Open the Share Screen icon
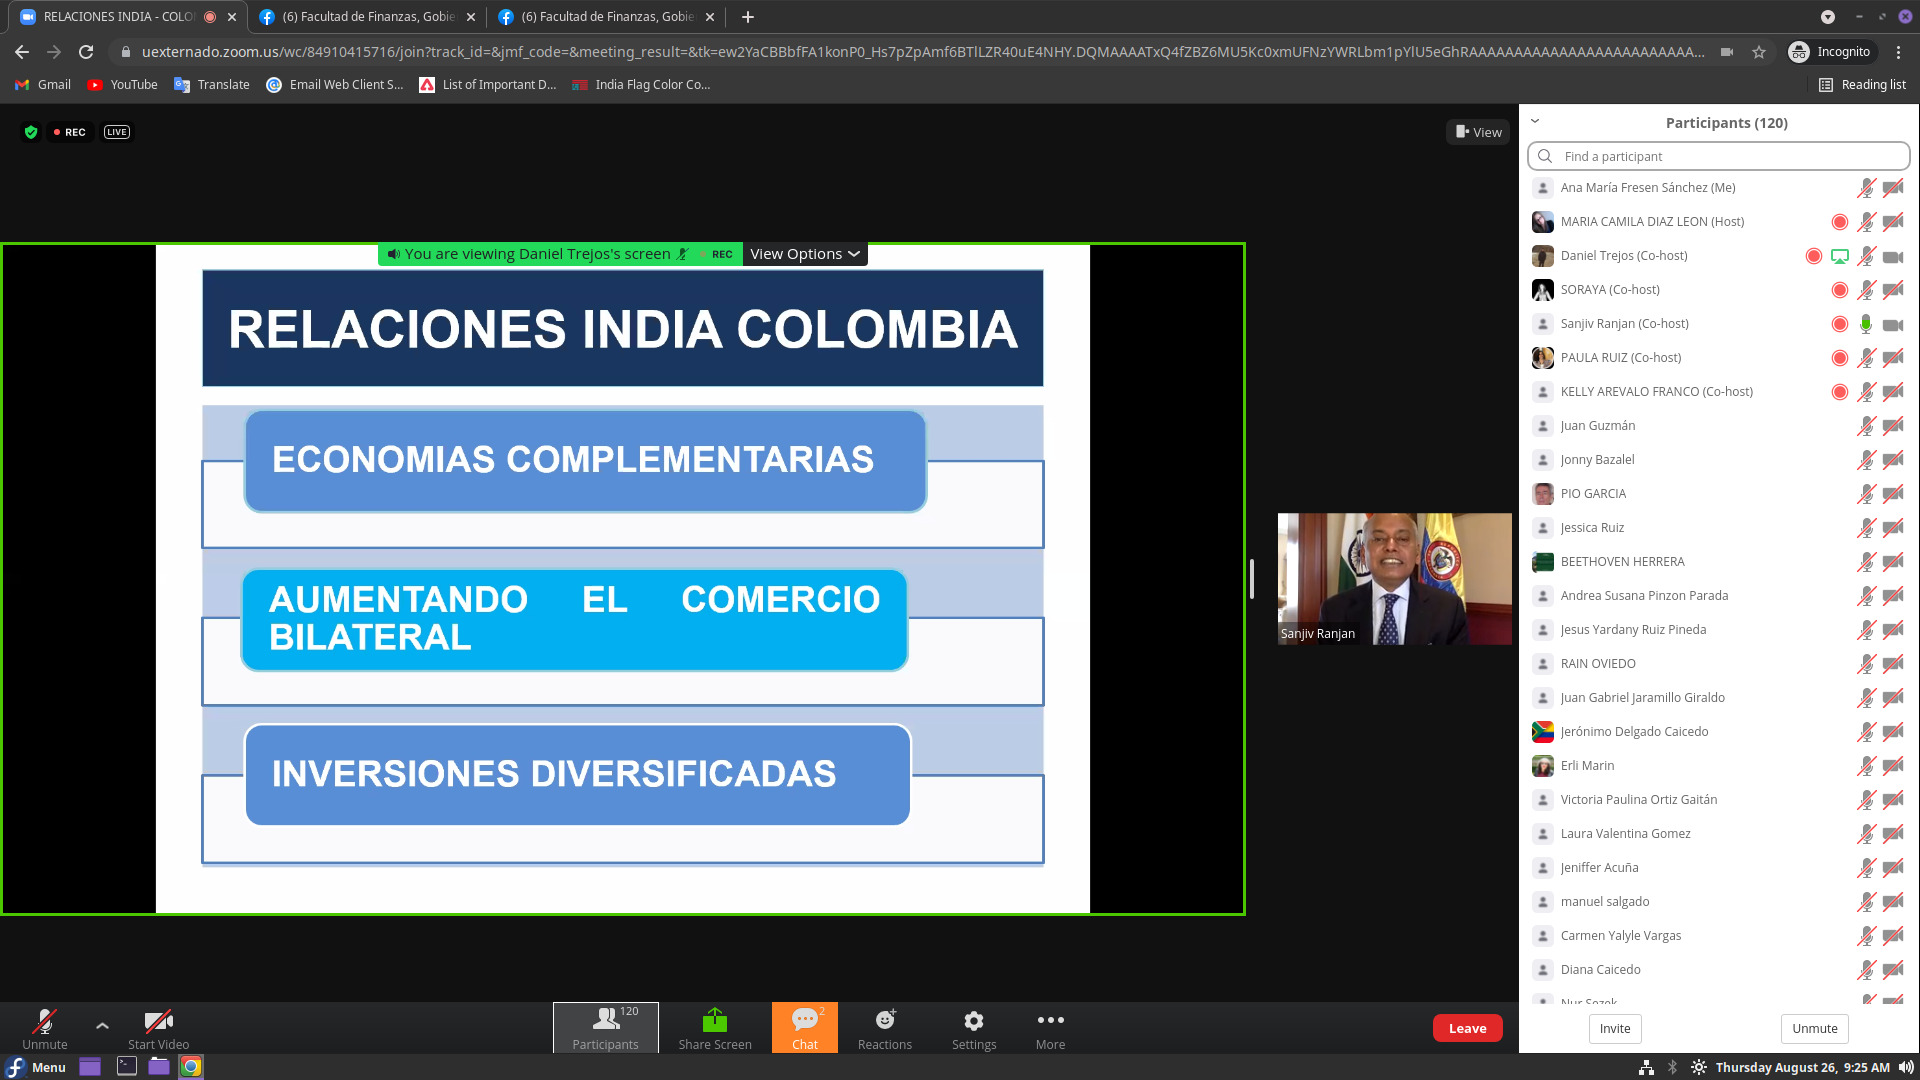This screenshot has height=1080, width=1920. (x=714, y=1021)
